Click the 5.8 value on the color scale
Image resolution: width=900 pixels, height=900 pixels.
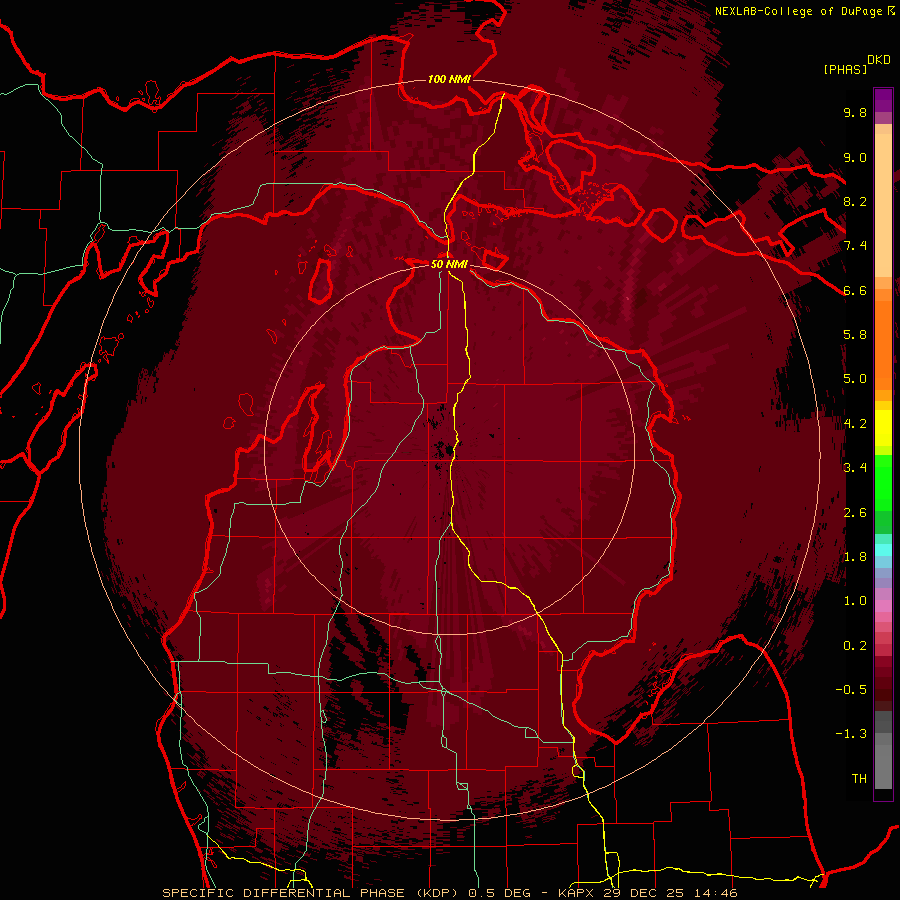click(855, 335)
